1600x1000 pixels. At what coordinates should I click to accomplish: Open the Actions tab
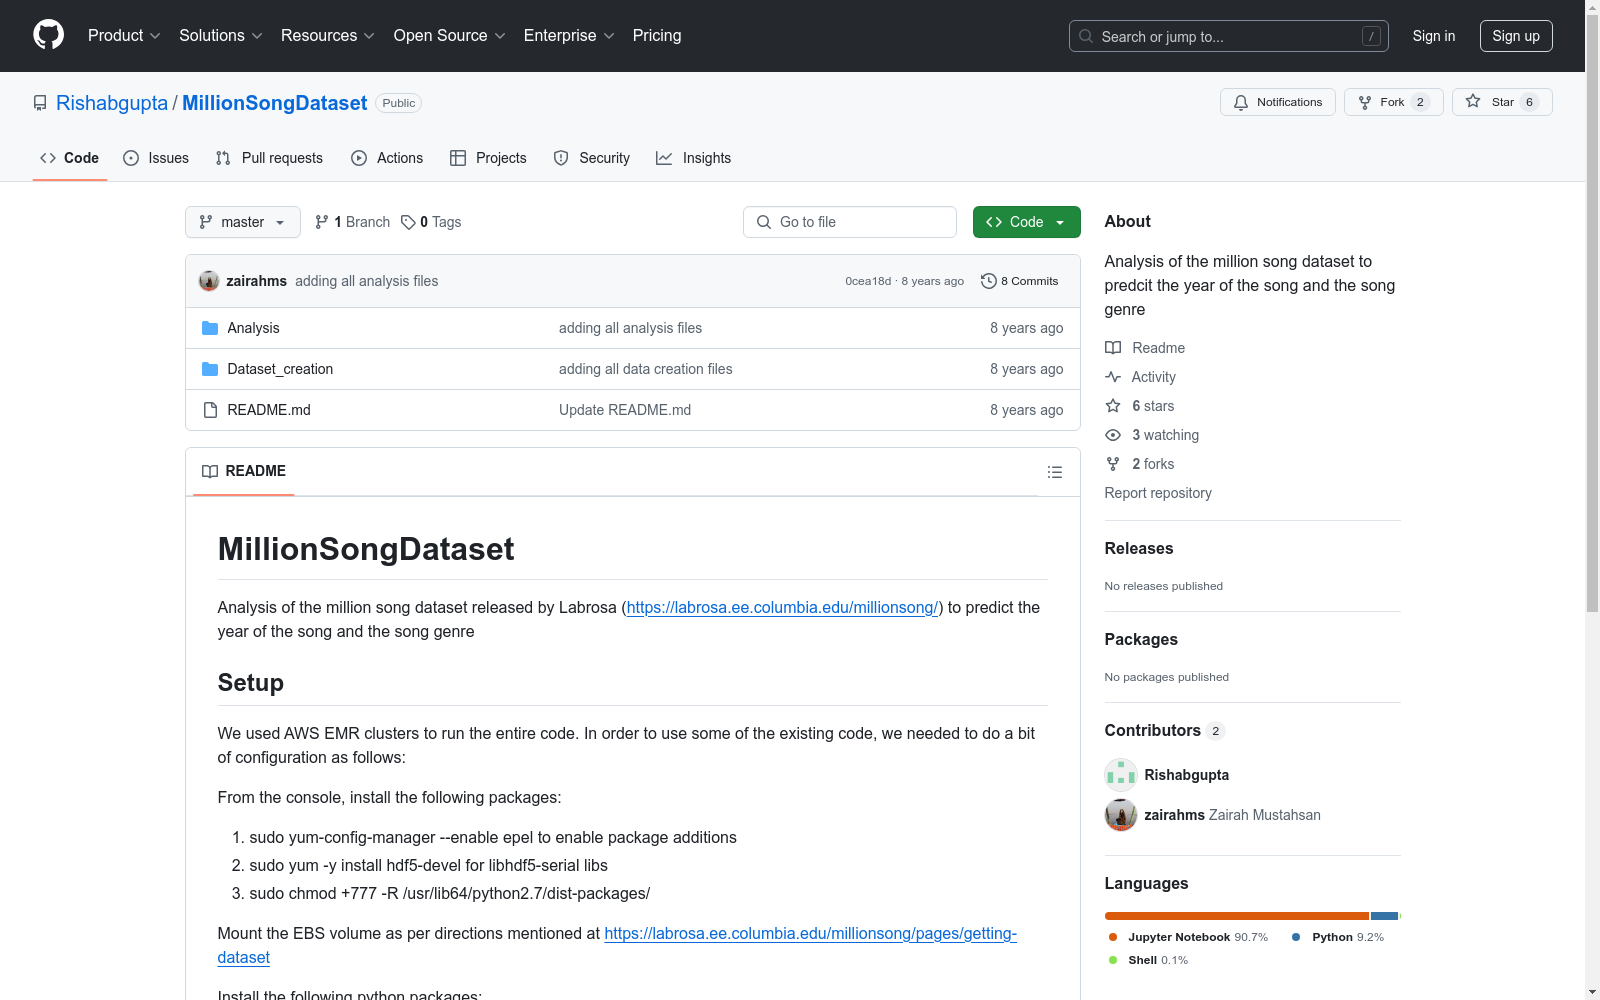(x=387, y=158)
